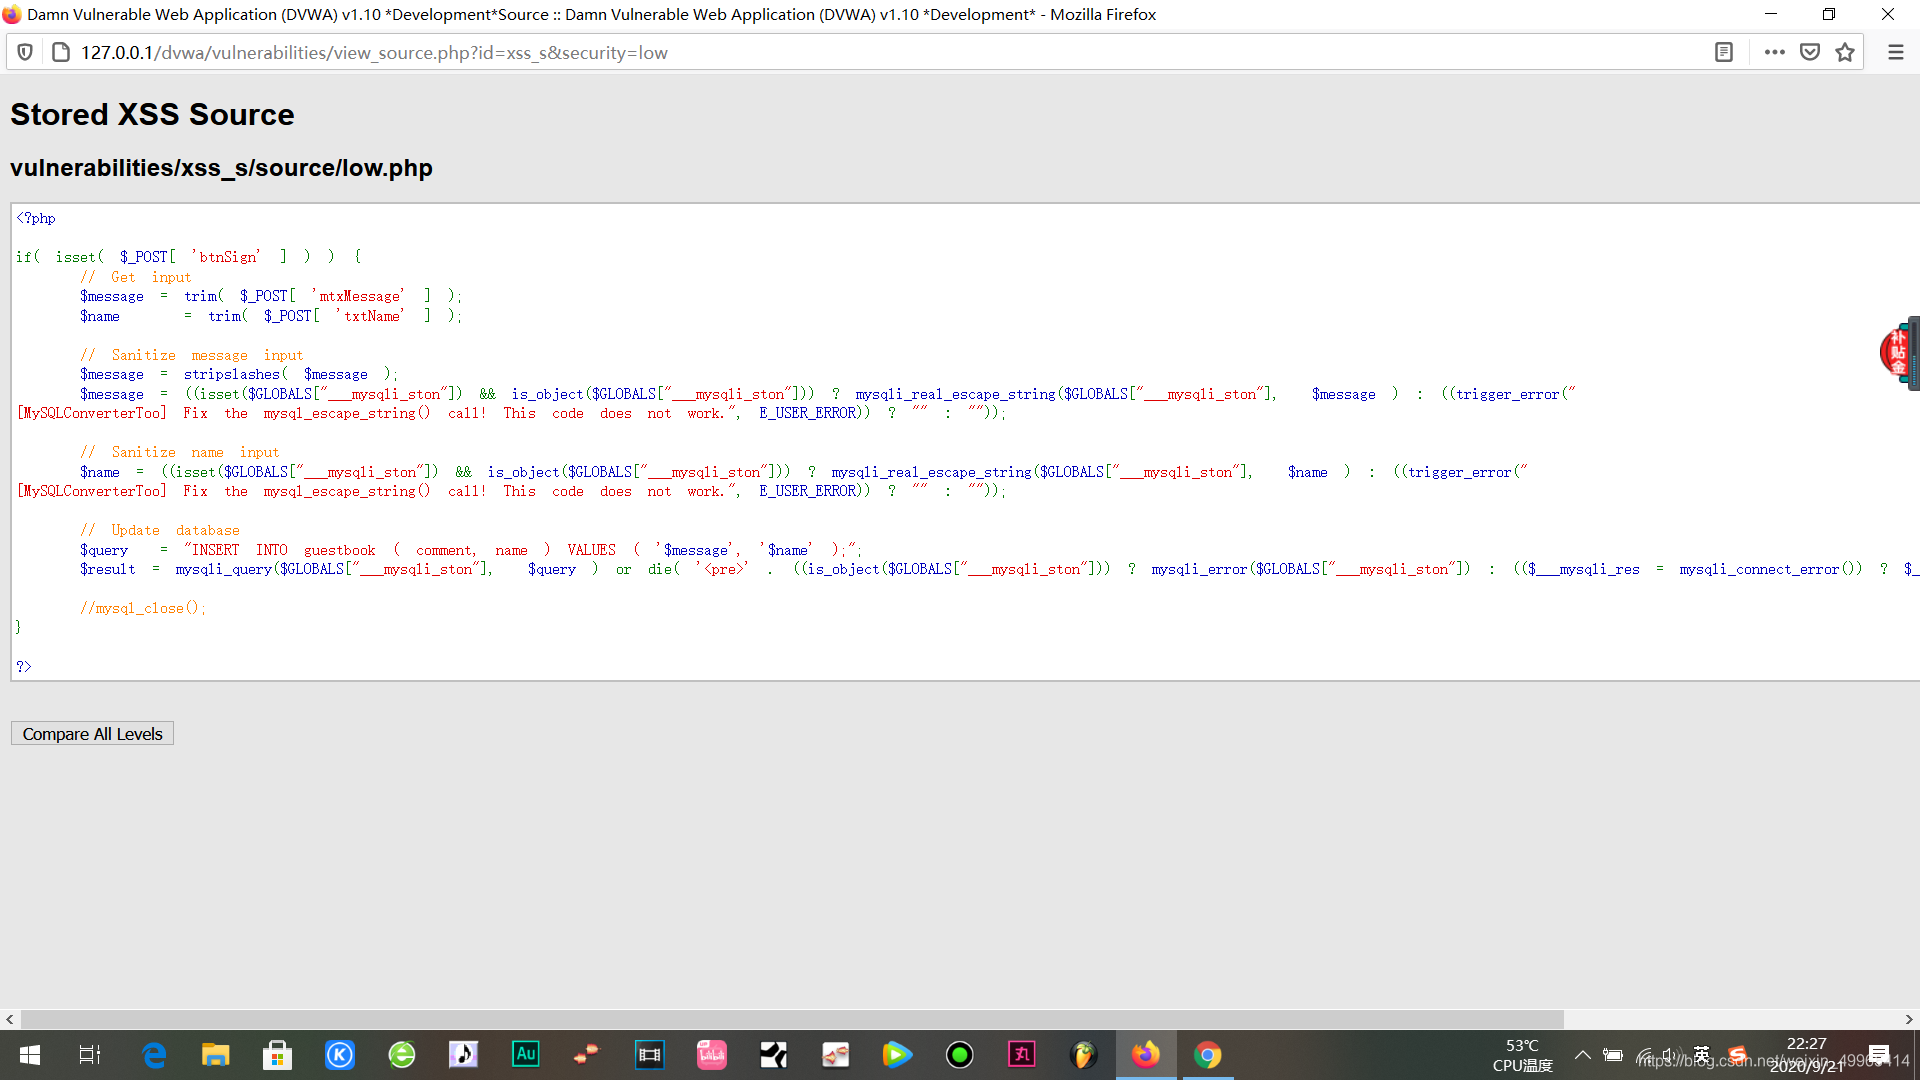Image resolution: width=1920 pixels, height=1080 pixels.
Task: Open Microsoft Store from taskbar
Action: (277, 1055)
